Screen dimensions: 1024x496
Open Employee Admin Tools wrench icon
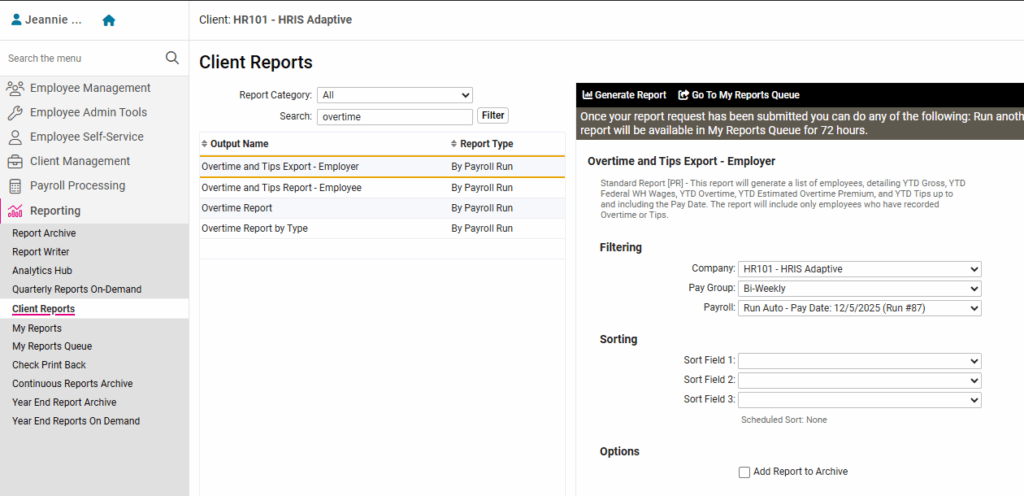(15, 113)
